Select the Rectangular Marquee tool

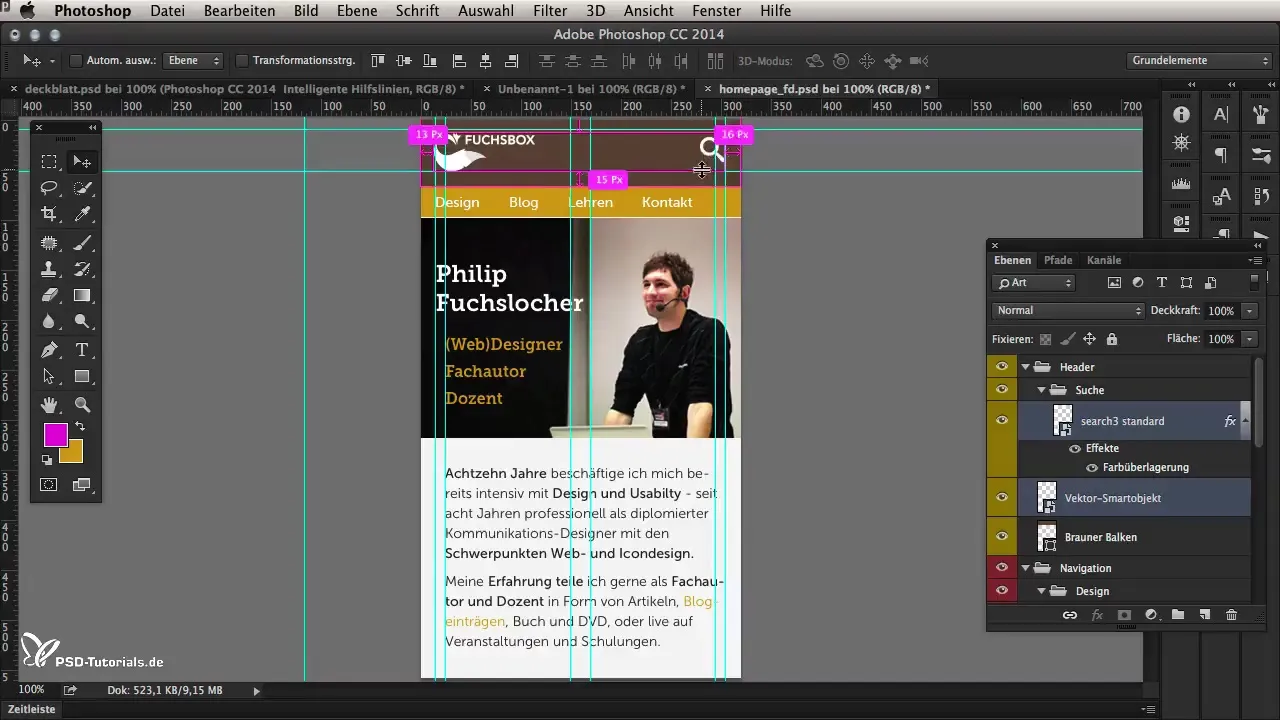click(48, 161)
